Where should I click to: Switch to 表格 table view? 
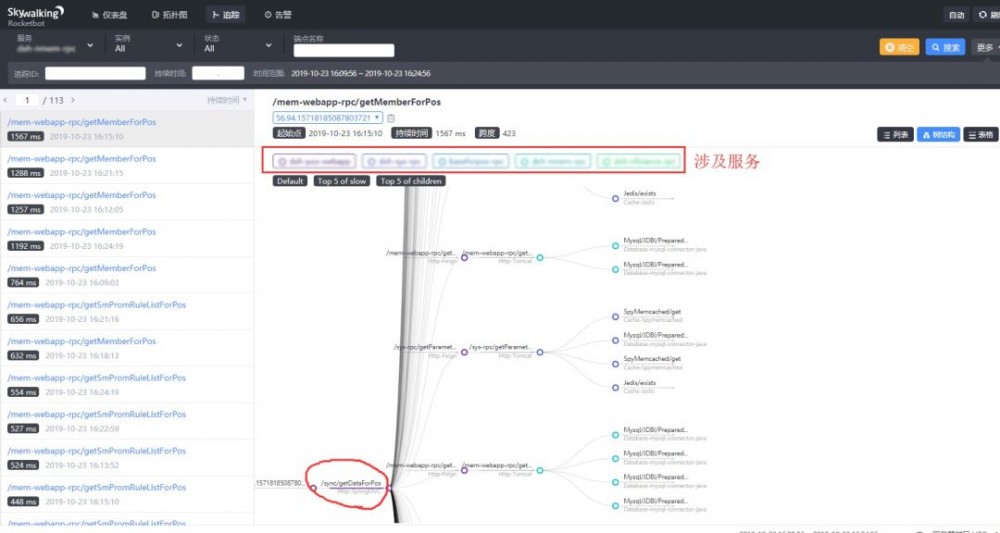click(x=981, y=135)
